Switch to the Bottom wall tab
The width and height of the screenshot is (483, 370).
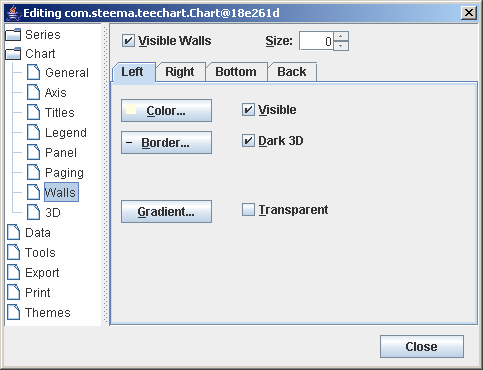point(236,72)
